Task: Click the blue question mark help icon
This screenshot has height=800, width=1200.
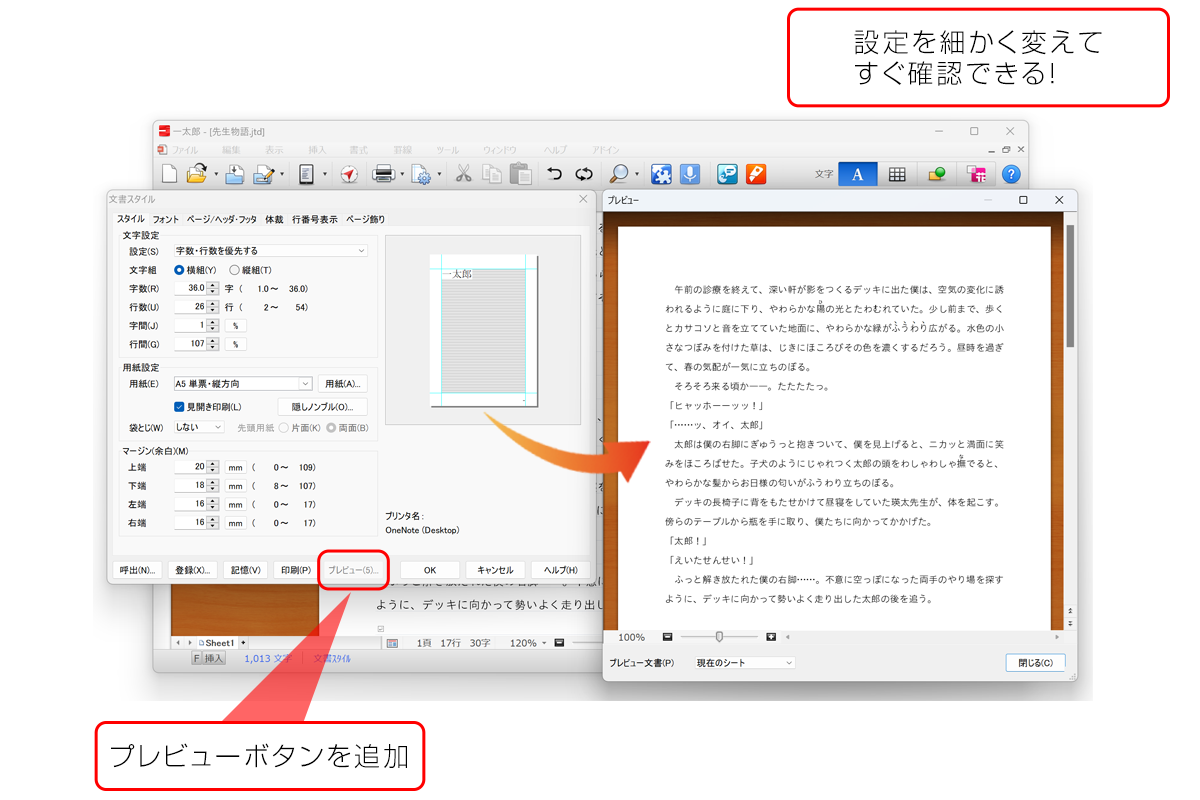Action: (1011, 174)
